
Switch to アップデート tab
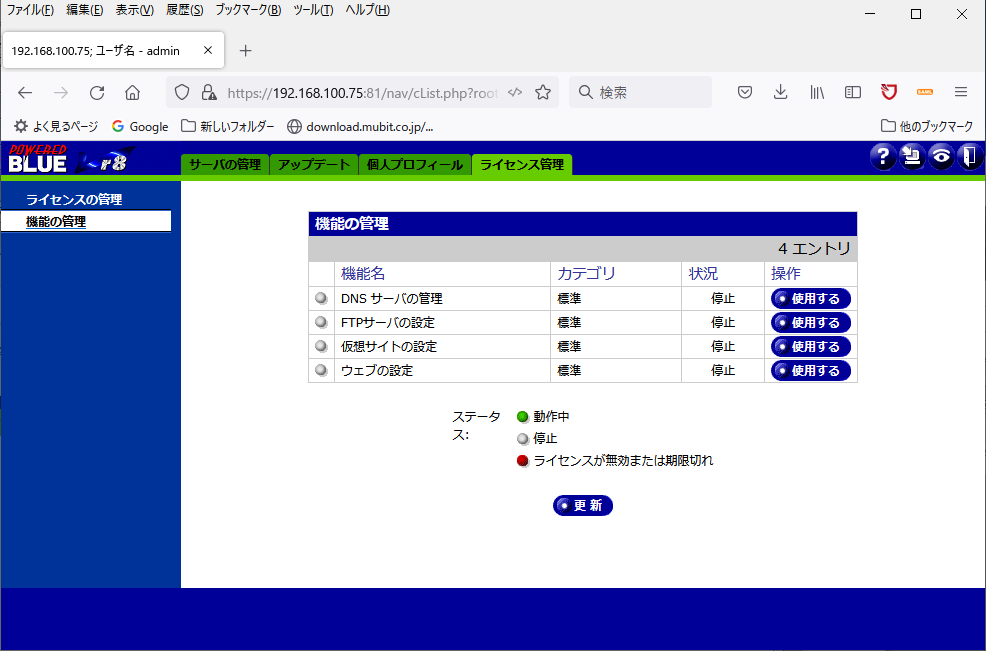pos(314,165)
